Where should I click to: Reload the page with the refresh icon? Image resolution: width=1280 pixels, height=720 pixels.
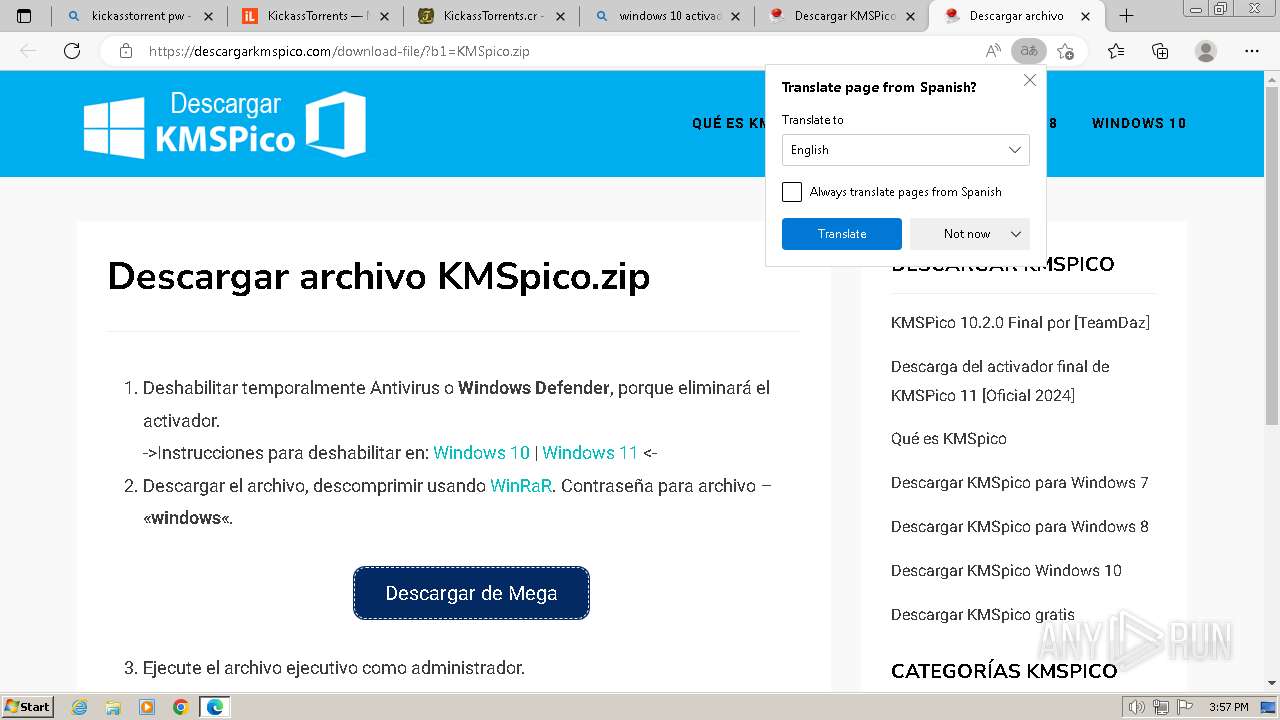click(72, 51)
